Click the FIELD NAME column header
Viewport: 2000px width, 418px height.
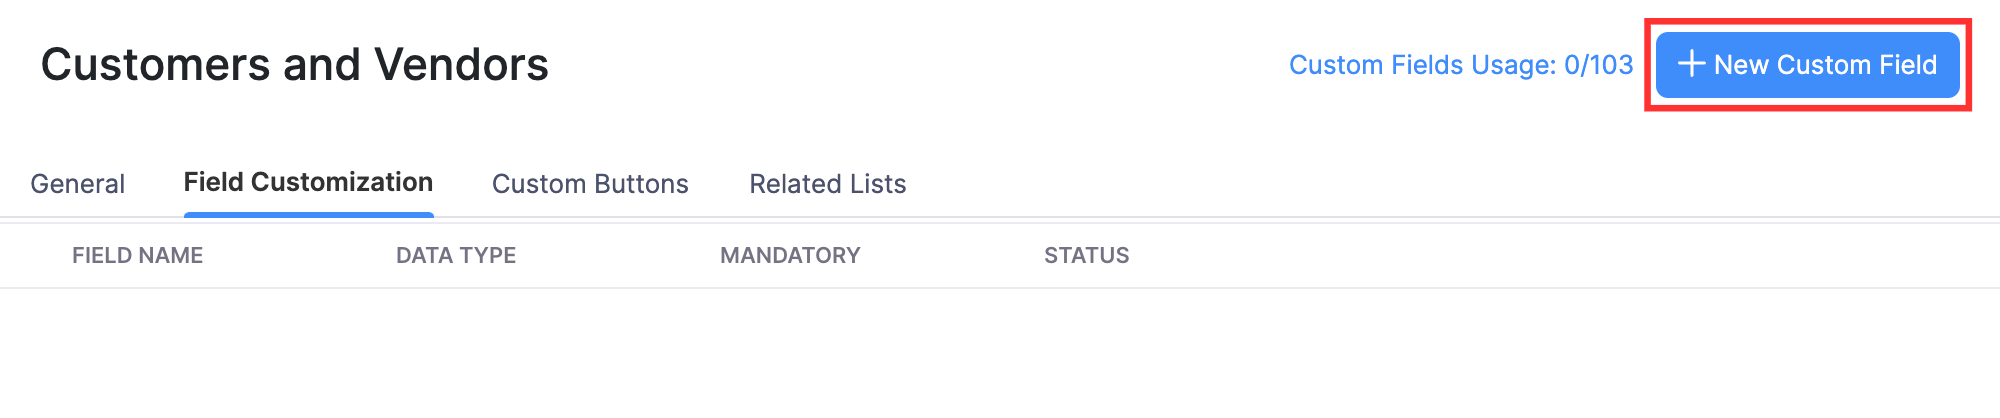(138, 256)
